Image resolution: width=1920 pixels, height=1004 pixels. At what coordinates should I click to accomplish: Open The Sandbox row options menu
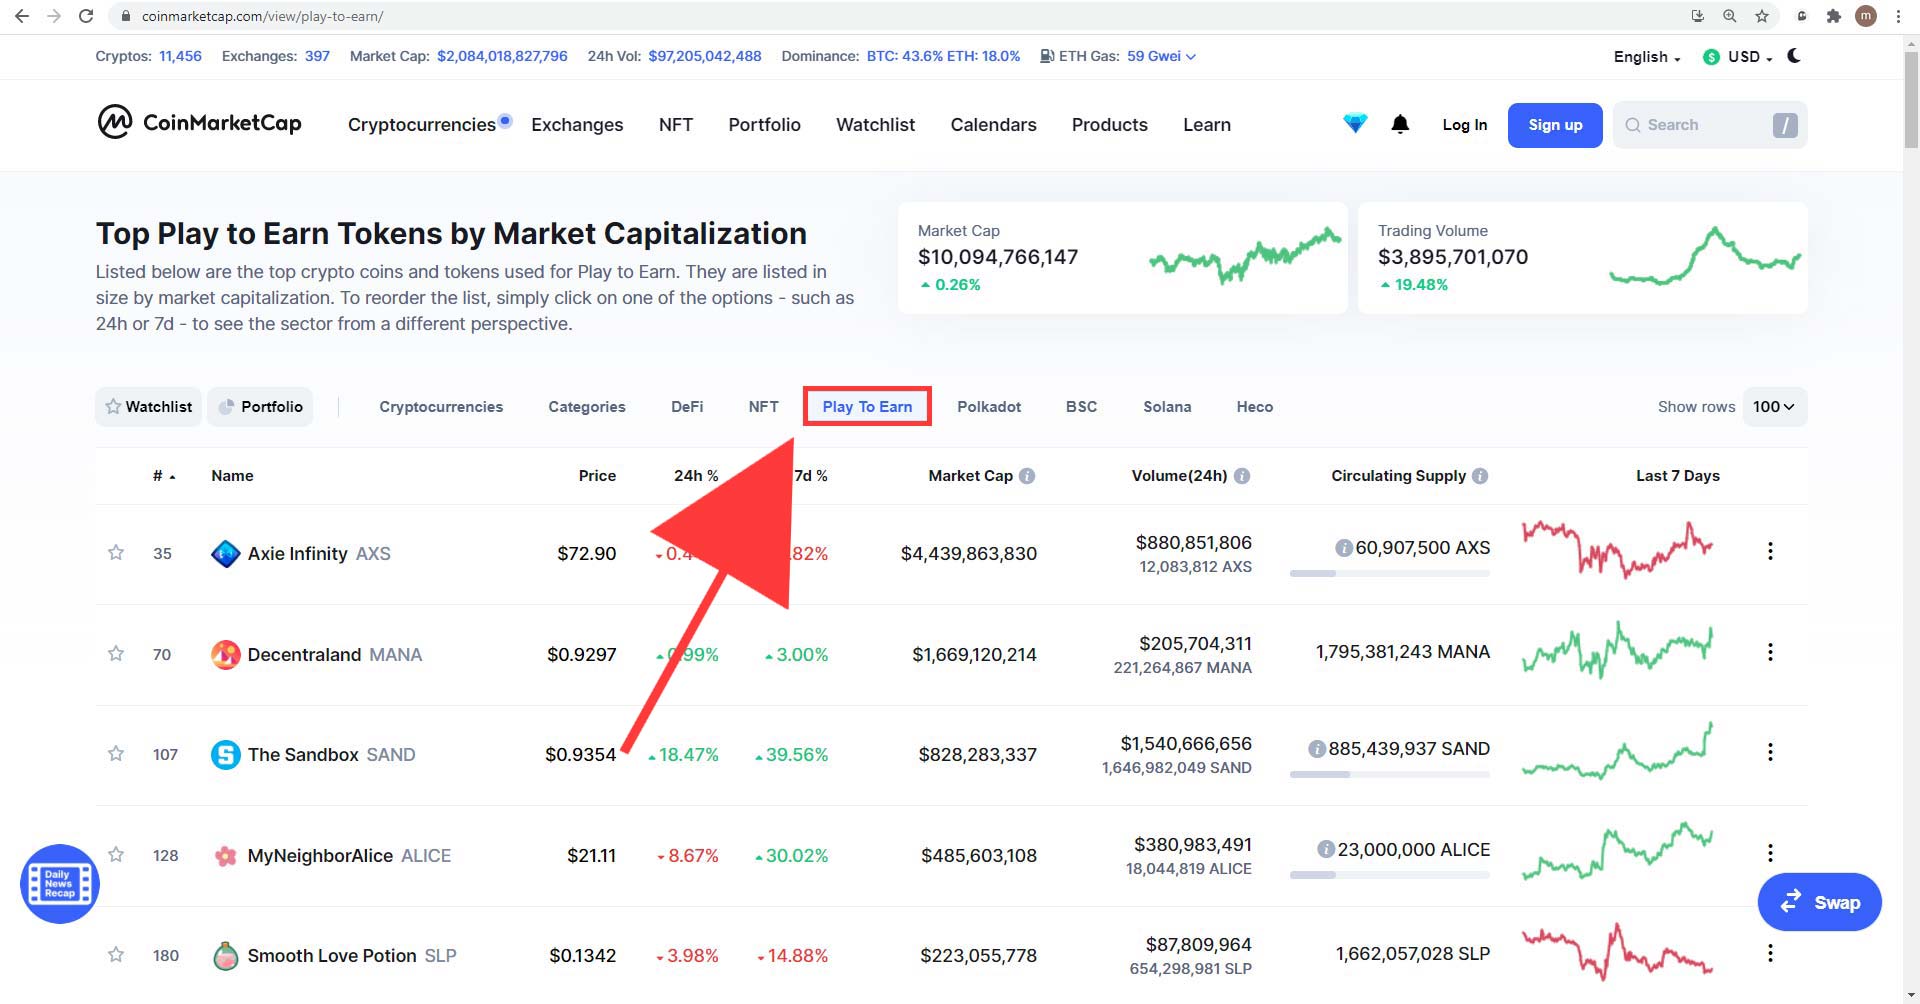tap(1770, 752)
